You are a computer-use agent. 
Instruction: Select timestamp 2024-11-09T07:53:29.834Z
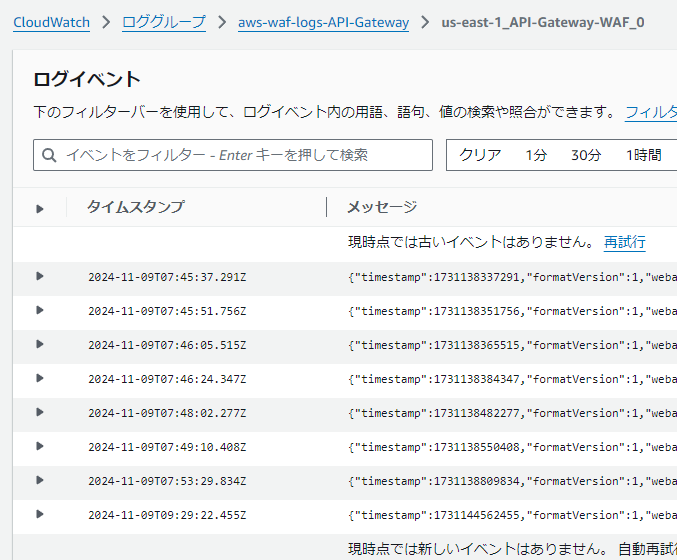167,481
